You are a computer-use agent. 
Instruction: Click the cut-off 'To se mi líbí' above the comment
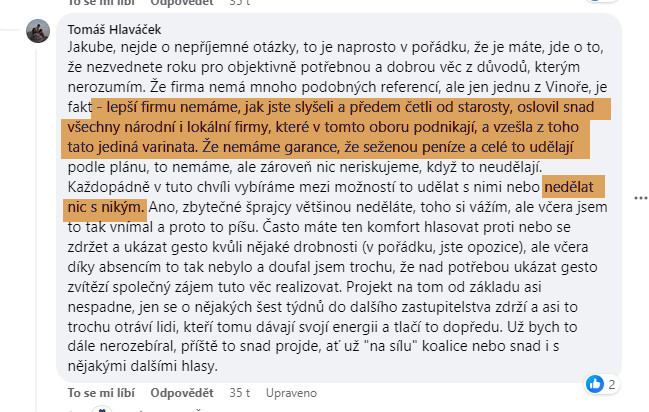click(101, 4)
